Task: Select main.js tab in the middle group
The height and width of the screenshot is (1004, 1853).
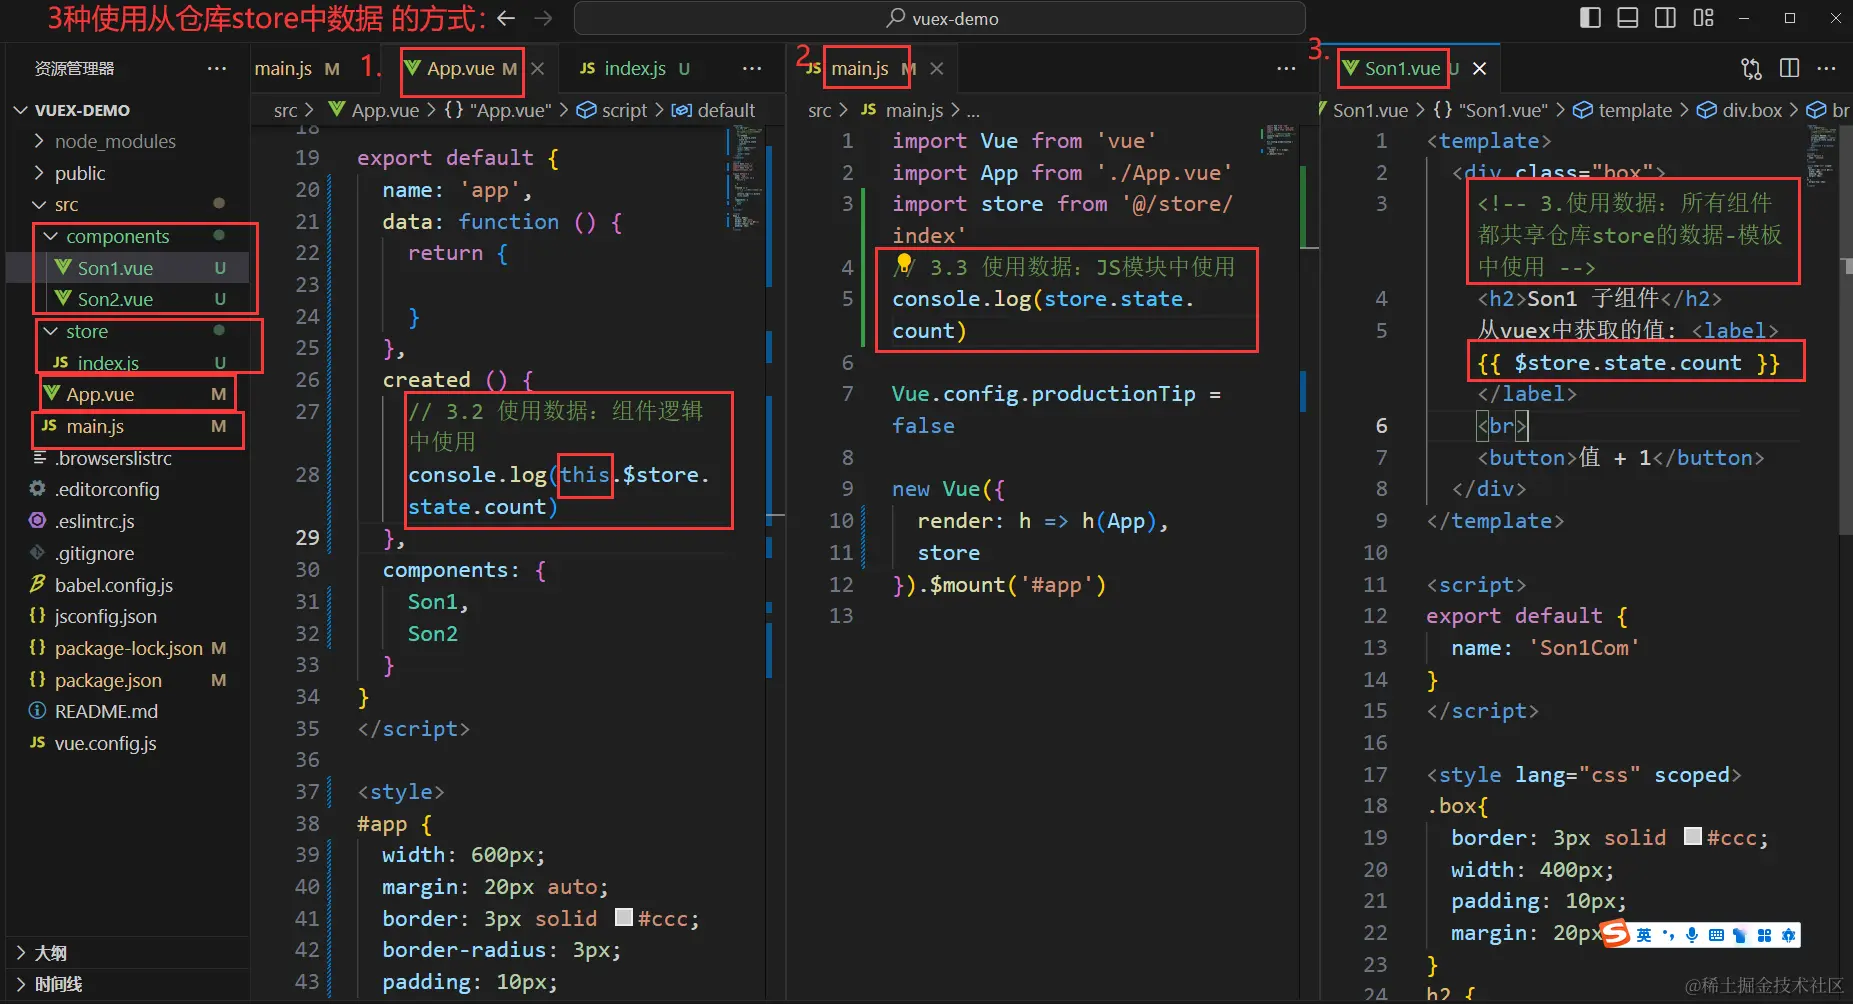Action: click(x=861, y=68)
